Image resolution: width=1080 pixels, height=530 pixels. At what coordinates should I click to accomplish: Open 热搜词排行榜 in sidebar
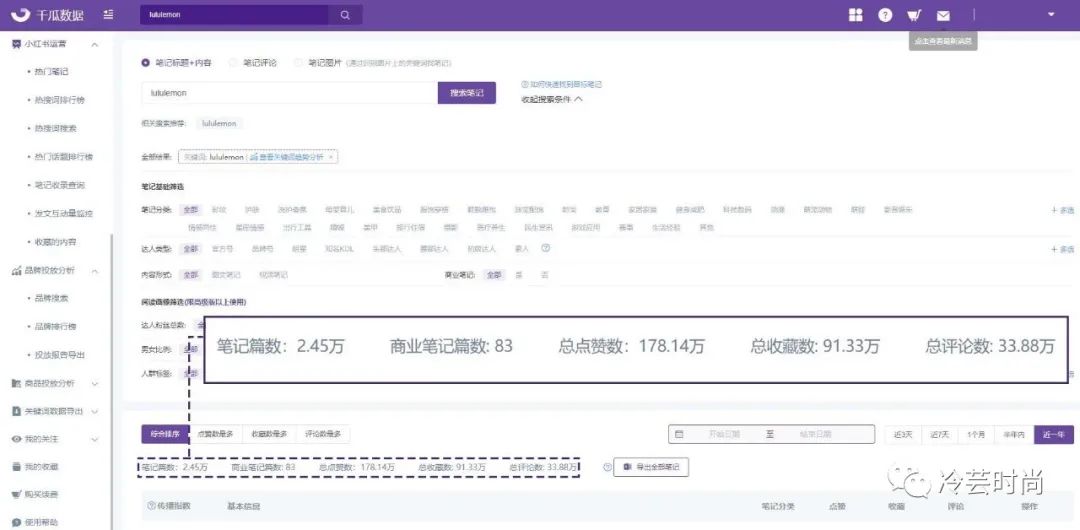click(59, 100)
